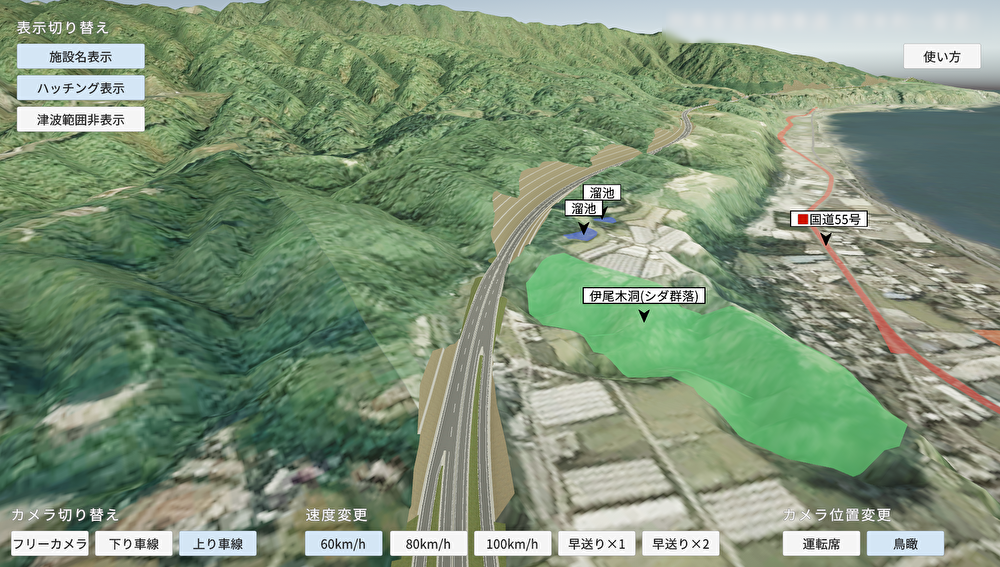1000x567 pixels.
Task: Click the 国道55号 map label
Action: coord(829,219)
